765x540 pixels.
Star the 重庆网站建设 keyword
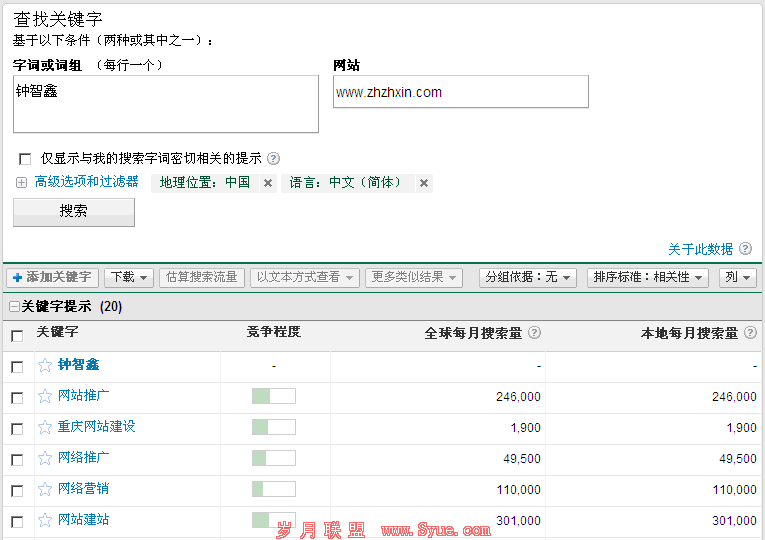(45, 427)
